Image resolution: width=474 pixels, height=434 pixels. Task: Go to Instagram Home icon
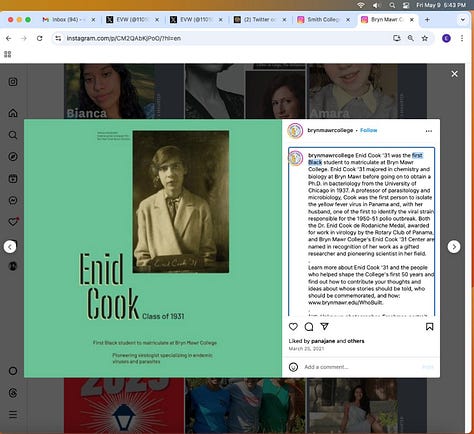pyautogui.click(x=13, y=113)
